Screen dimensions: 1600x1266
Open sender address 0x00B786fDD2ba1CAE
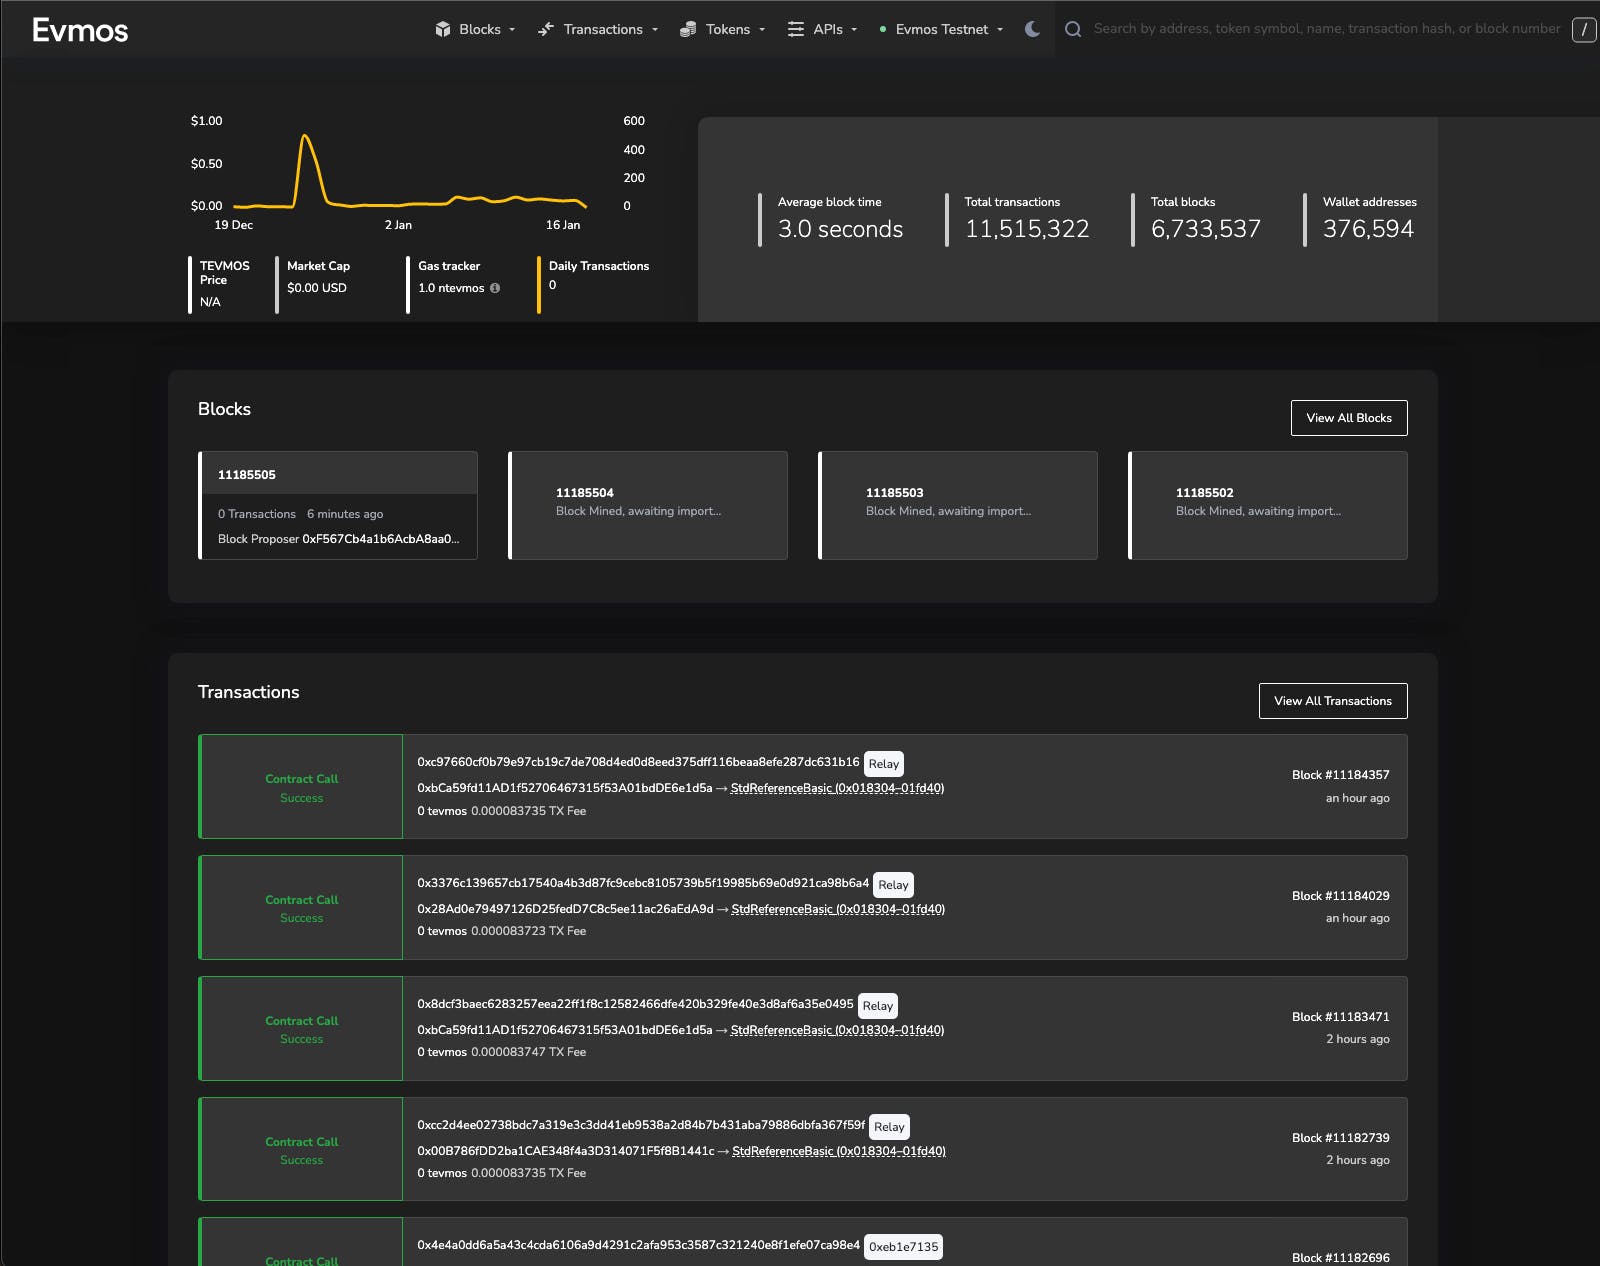(x=566, y=1151)
